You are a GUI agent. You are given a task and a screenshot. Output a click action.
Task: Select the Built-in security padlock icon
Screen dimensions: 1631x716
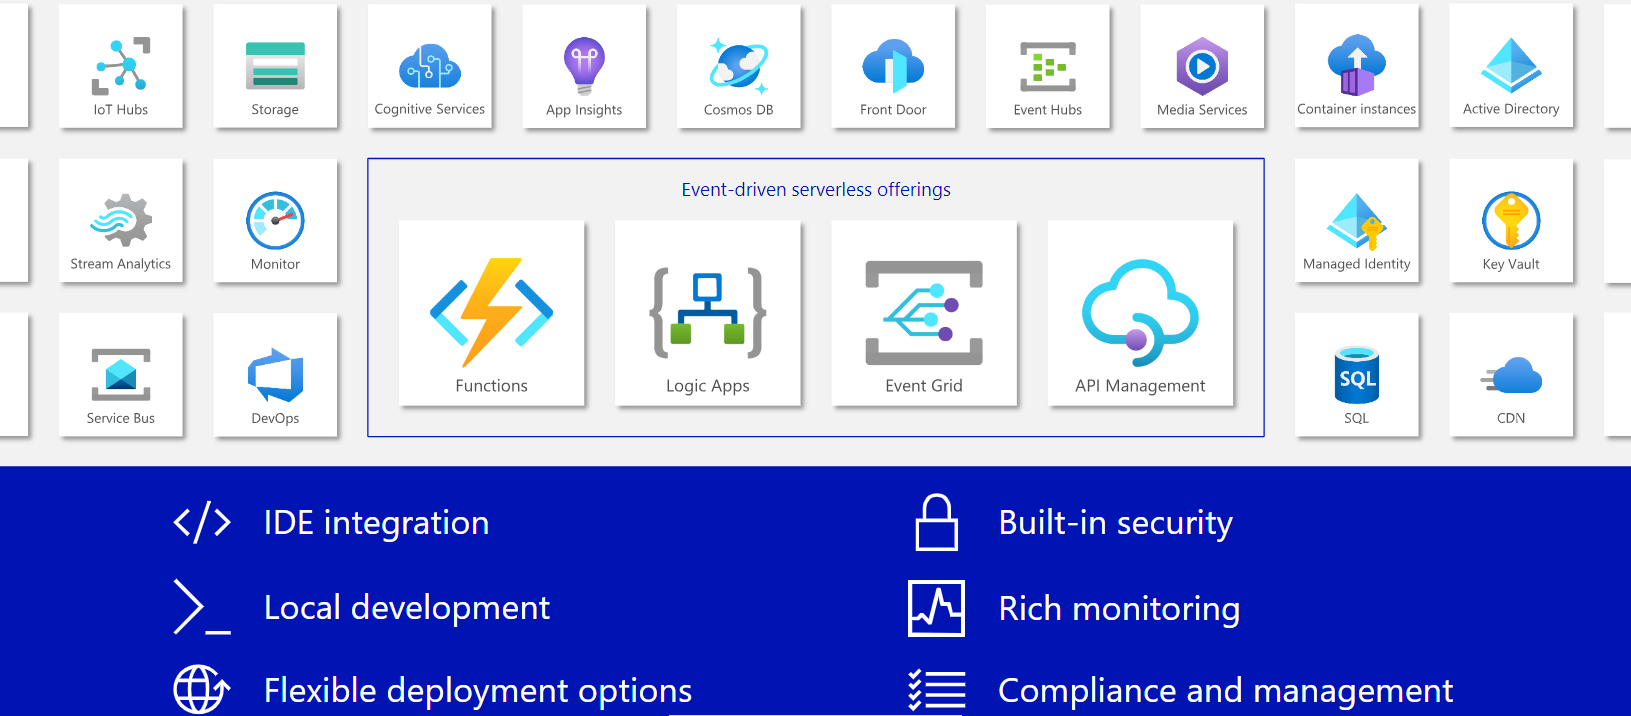pyautogui.click(x=936, y=522)
